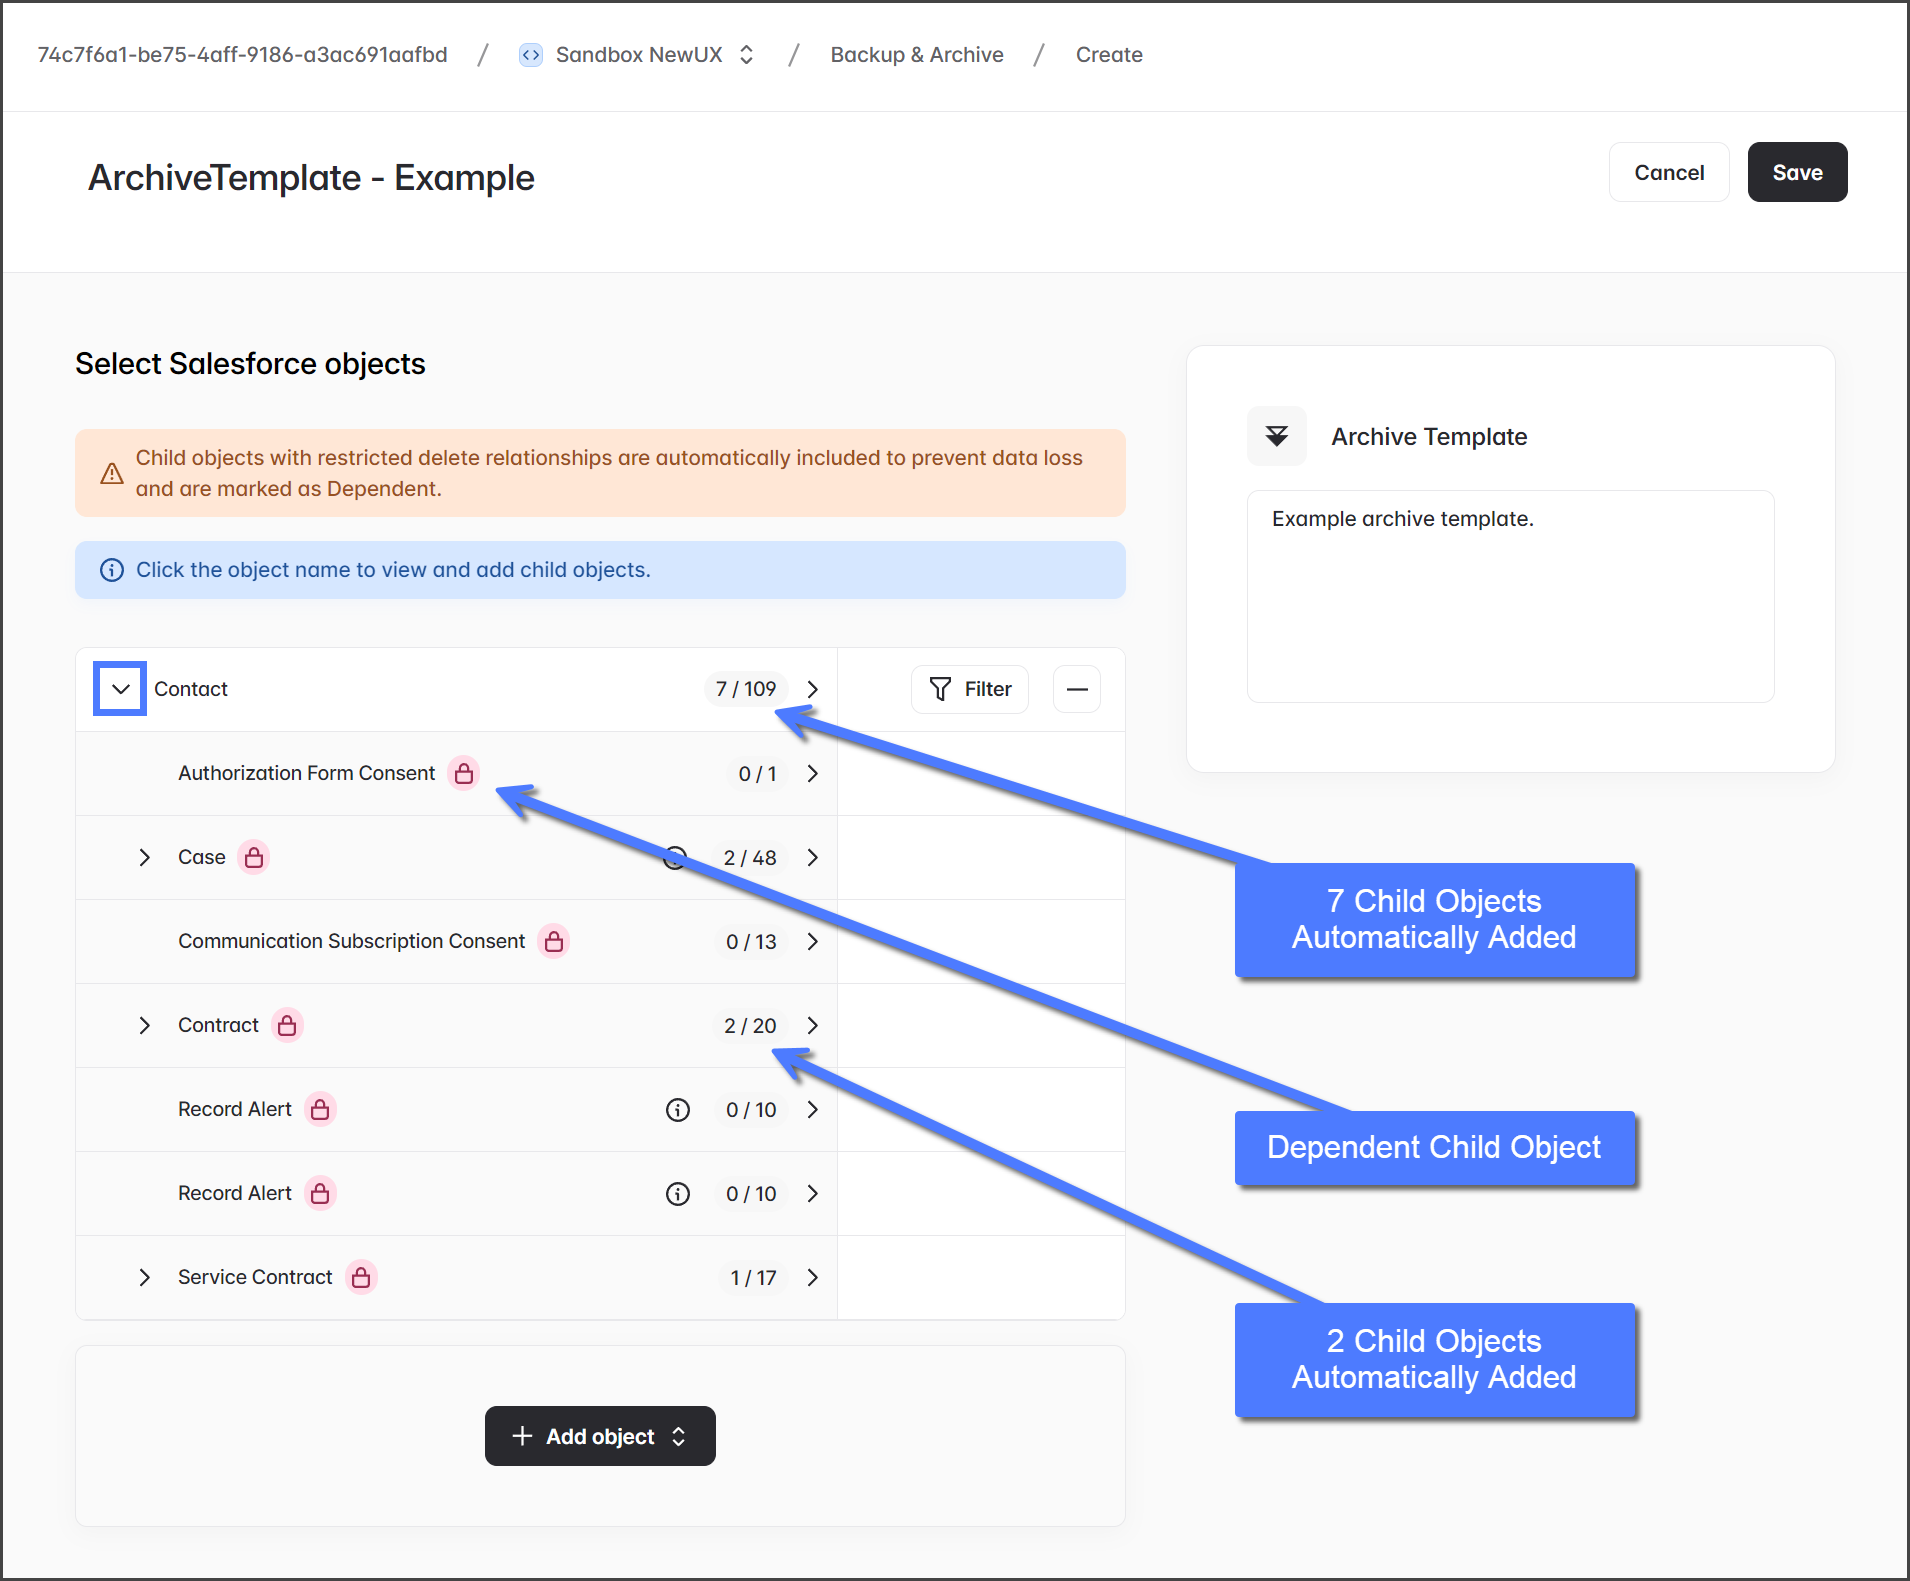Expand the Contract child object
This screenshot has height=1581, width=1910.
tap(145, 1025)
